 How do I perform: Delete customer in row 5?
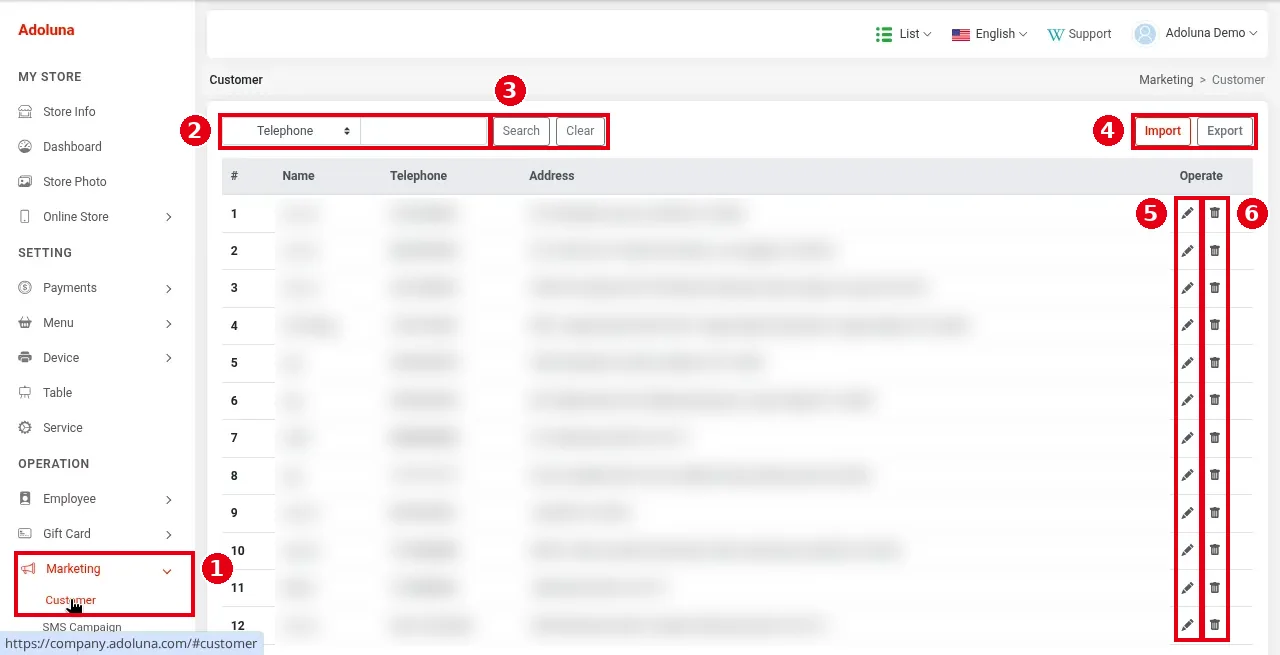point(1215,362)
